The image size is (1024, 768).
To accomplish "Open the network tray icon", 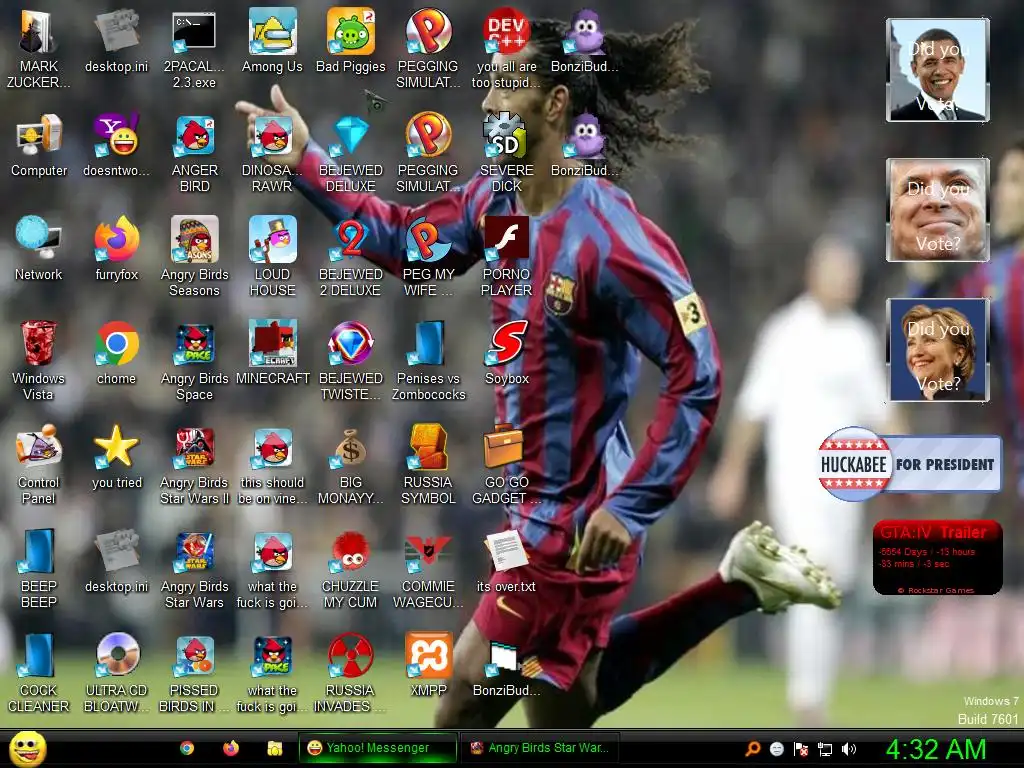I will point(825,749).
